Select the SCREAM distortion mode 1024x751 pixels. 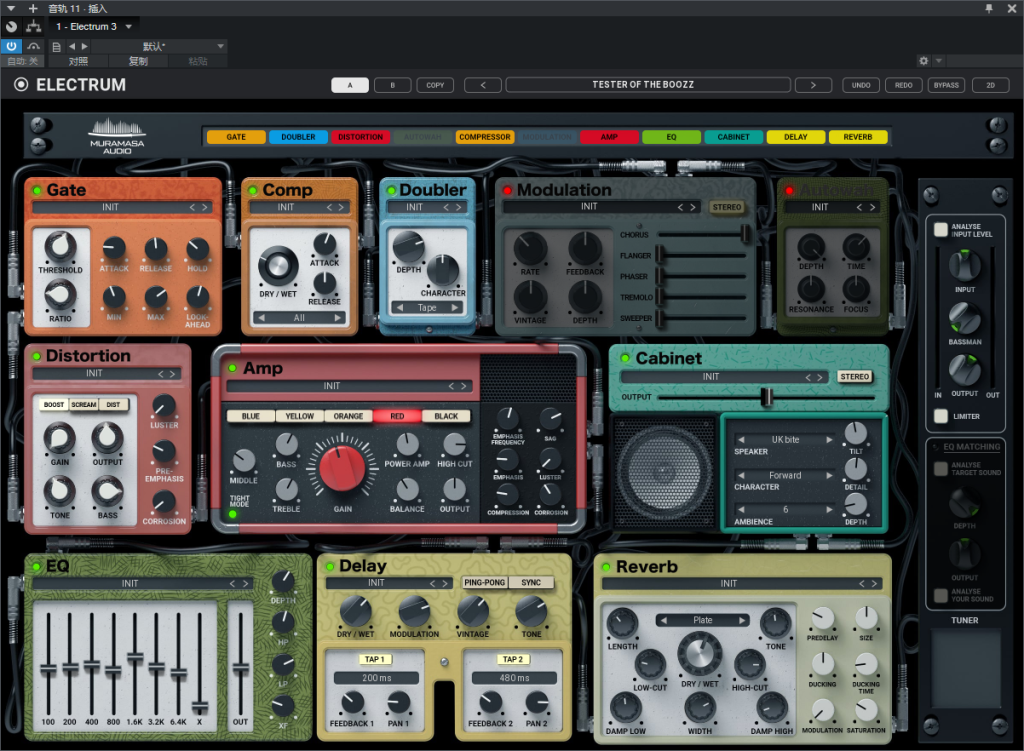[x=84, y=405]
